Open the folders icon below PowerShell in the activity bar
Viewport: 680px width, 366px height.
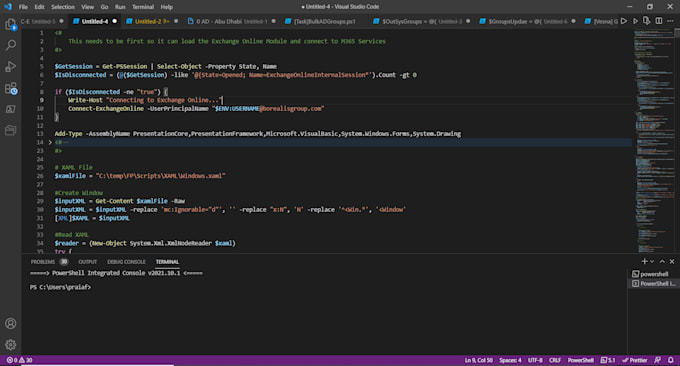click(10, 130)
